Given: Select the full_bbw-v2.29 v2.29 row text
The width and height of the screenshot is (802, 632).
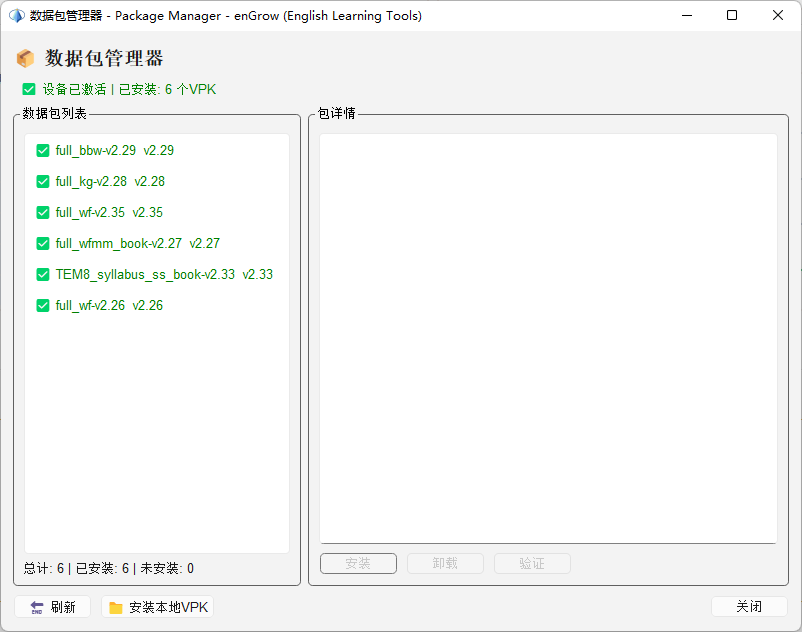Looking at the screenshot, I should (115, 150).
